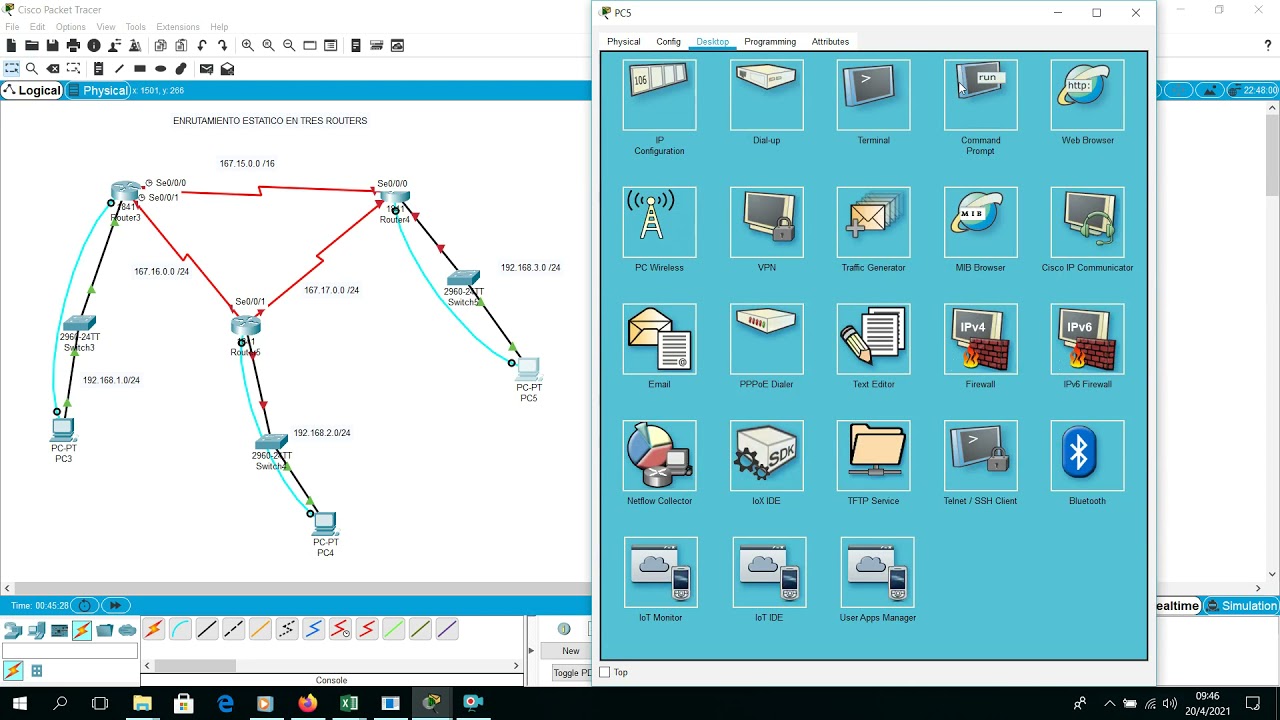Click Zoom Out on main toolbar
The height and width of the screenshot is (720, 1280).
[x=289, y=45]
